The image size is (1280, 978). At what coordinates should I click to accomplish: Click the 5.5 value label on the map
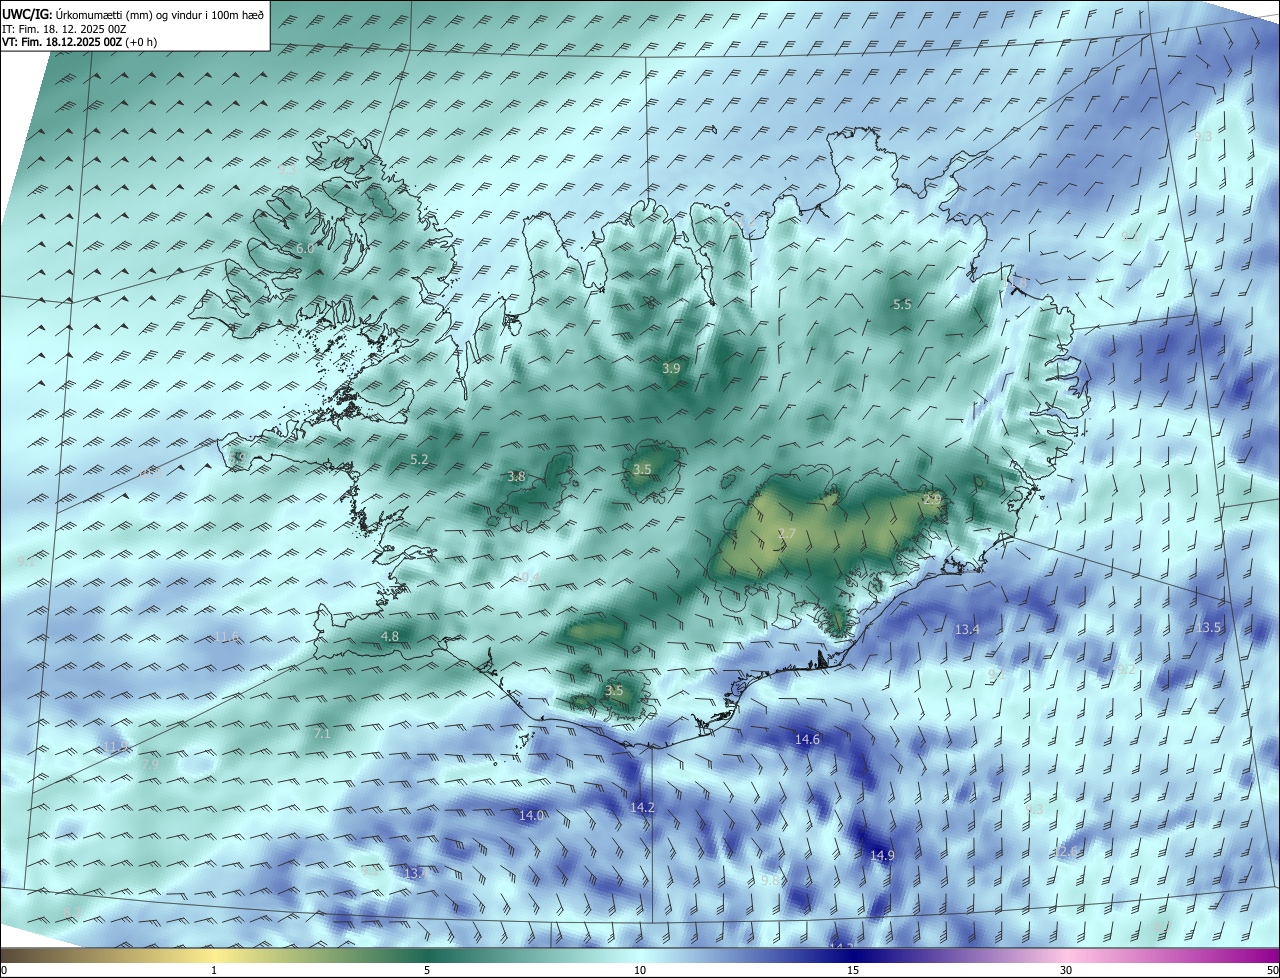pyautogui.click(x=902, y=304)
